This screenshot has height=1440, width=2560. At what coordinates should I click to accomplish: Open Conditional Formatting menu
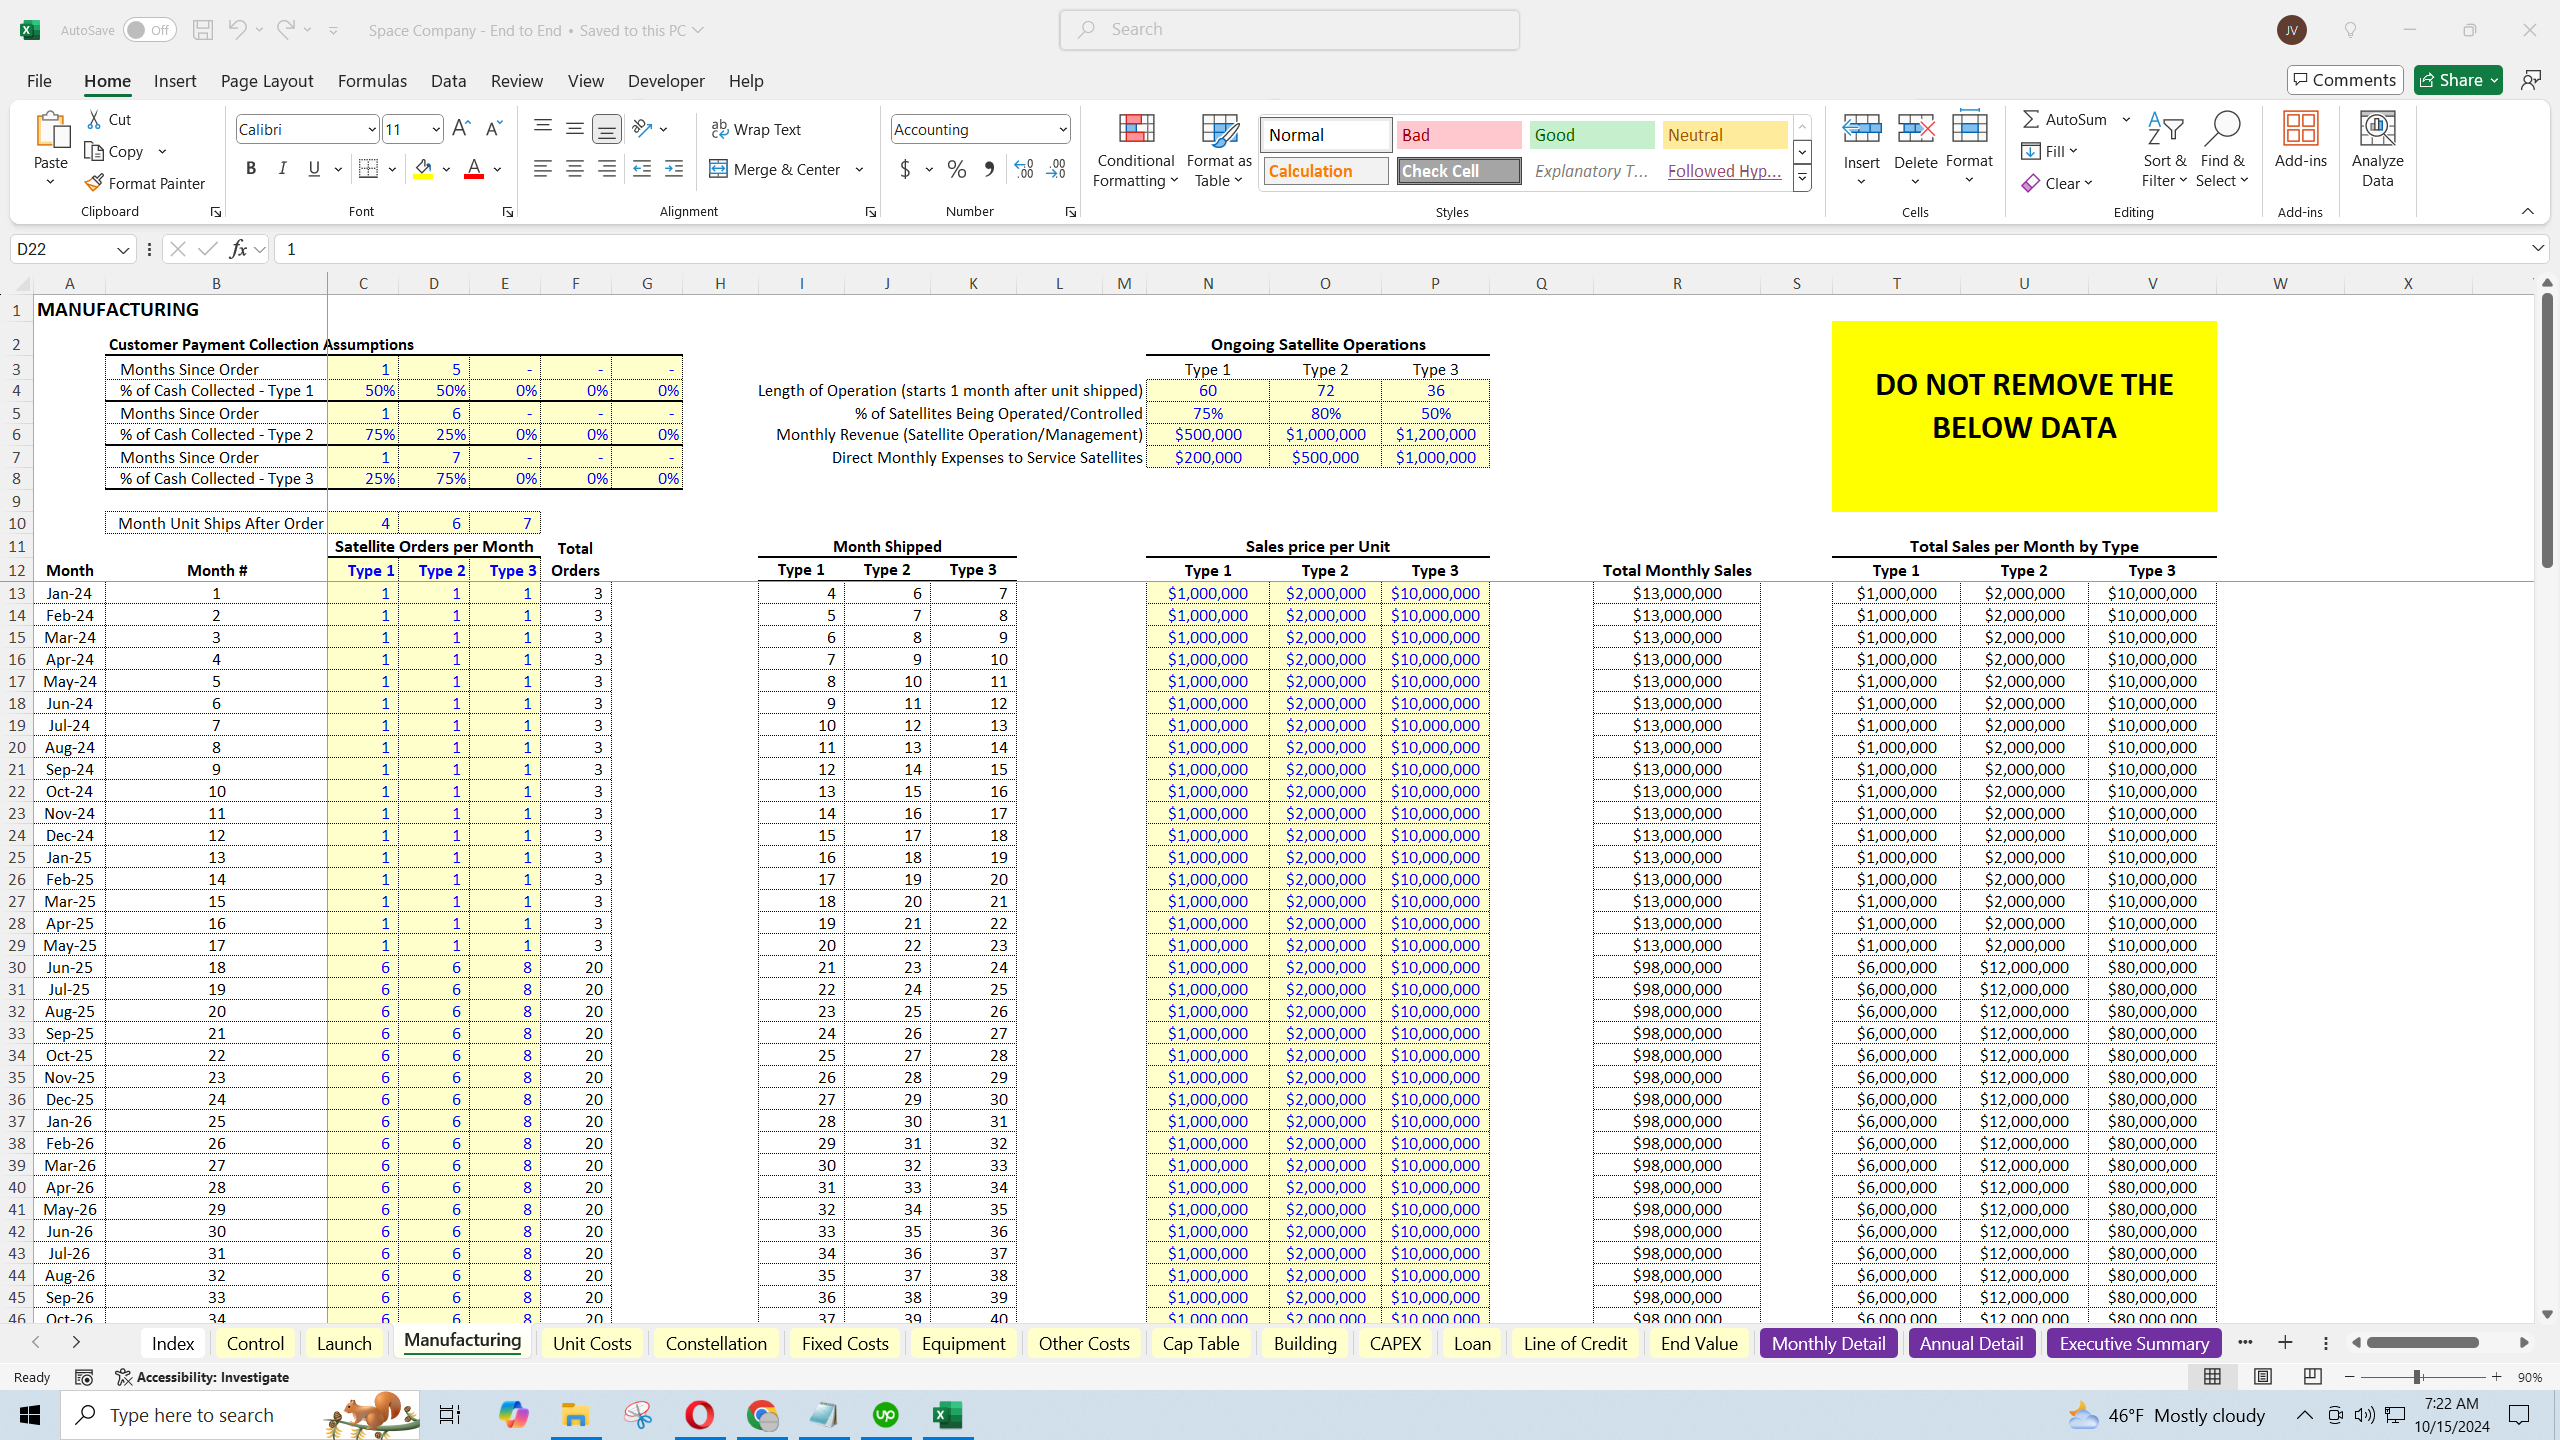(x=1136, y=150)
